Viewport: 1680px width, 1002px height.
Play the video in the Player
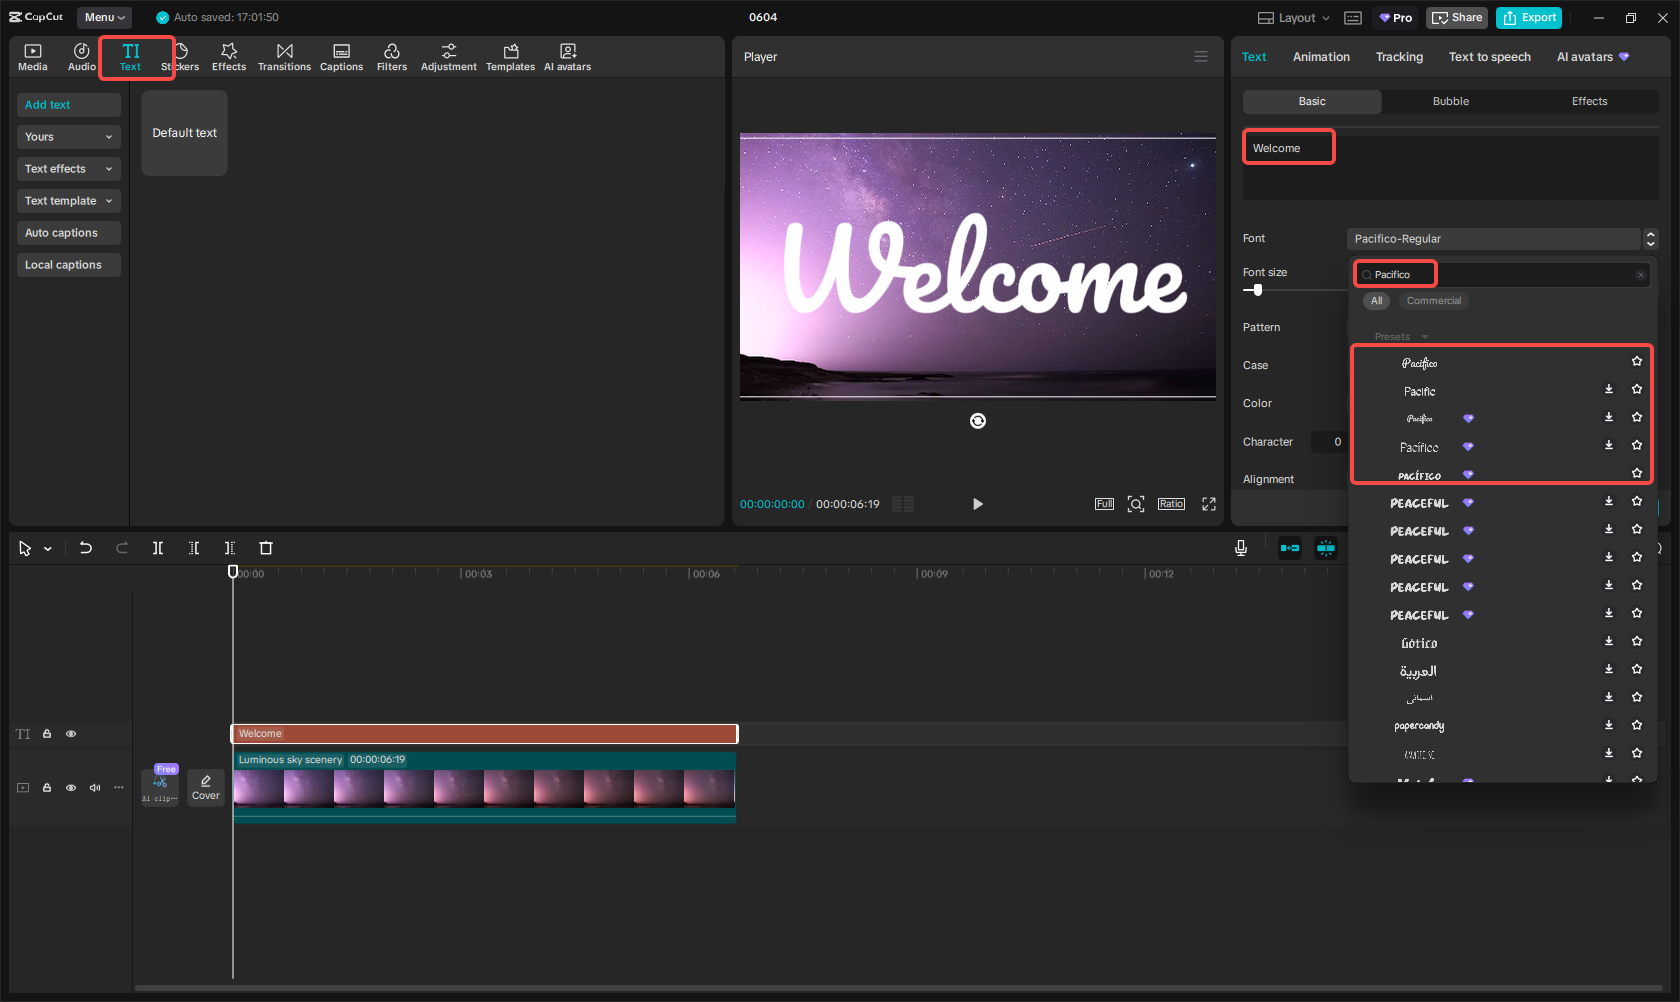977,504
